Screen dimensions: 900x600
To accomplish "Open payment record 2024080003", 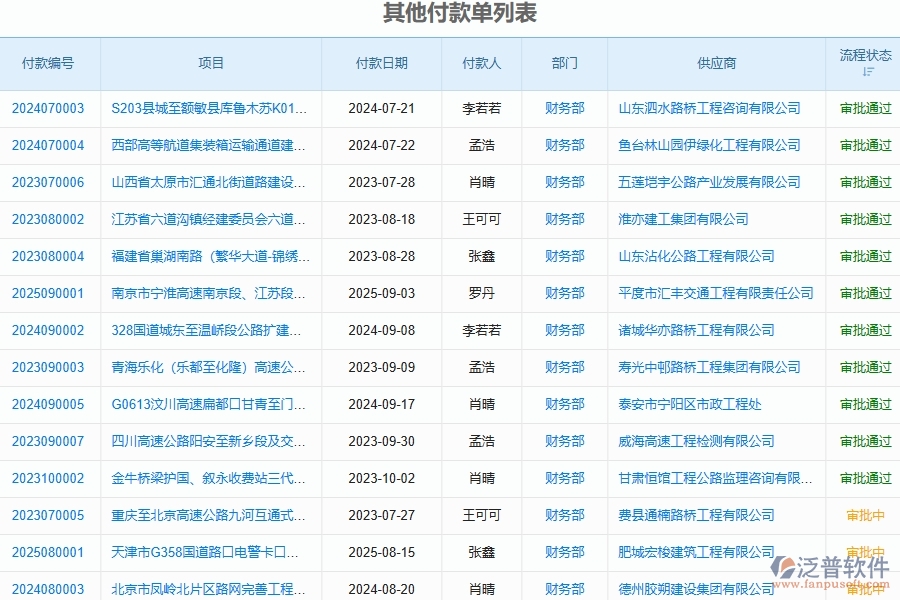I will 48,589.
